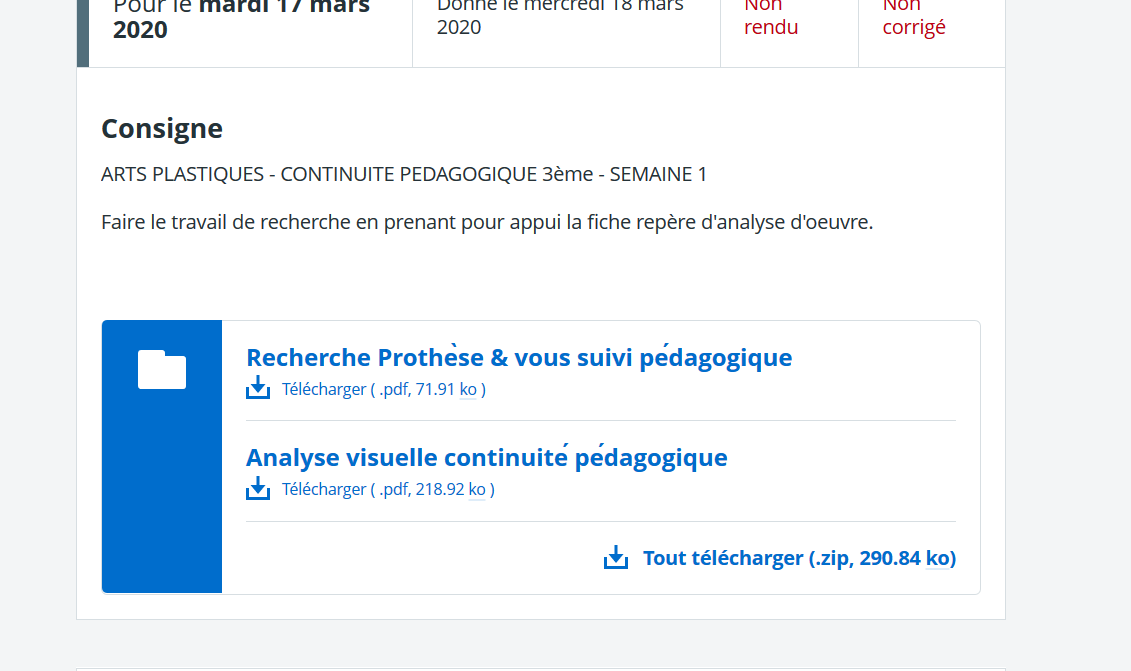The image size is (1131, 671).
Task: Click the white folder icon
Action: (162, 369)
